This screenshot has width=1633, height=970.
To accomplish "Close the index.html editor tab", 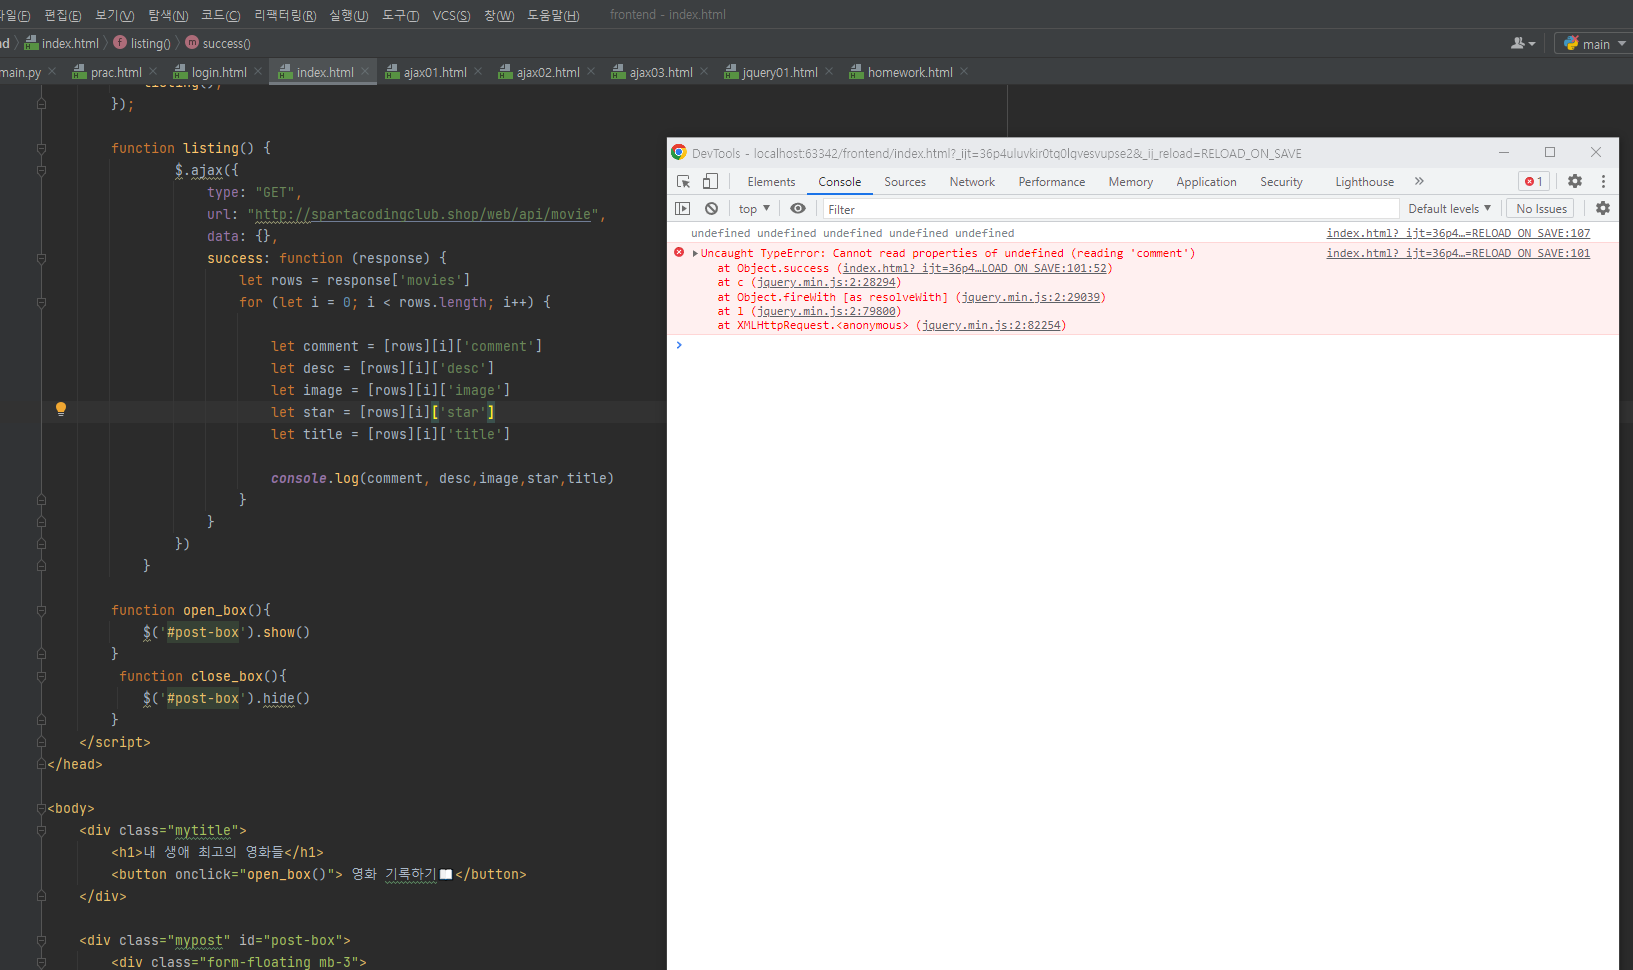I will [x=365, y=72].
